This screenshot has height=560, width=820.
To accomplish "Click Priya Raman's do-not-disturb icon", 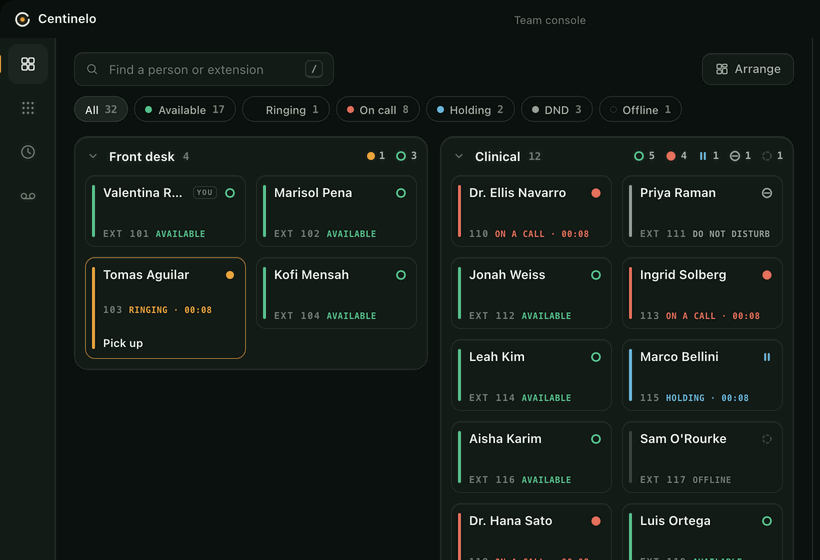I will click(767, 193).
